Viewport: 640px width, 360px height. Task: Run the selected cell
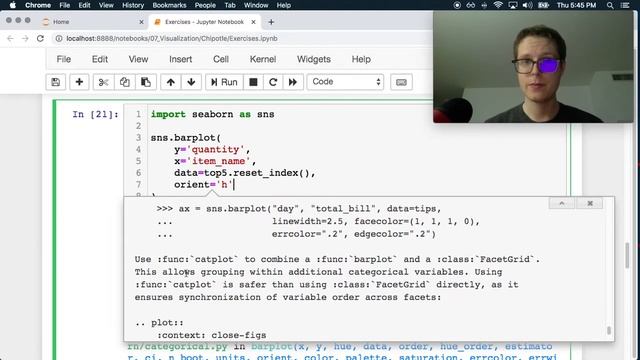(x=224, y=82)
